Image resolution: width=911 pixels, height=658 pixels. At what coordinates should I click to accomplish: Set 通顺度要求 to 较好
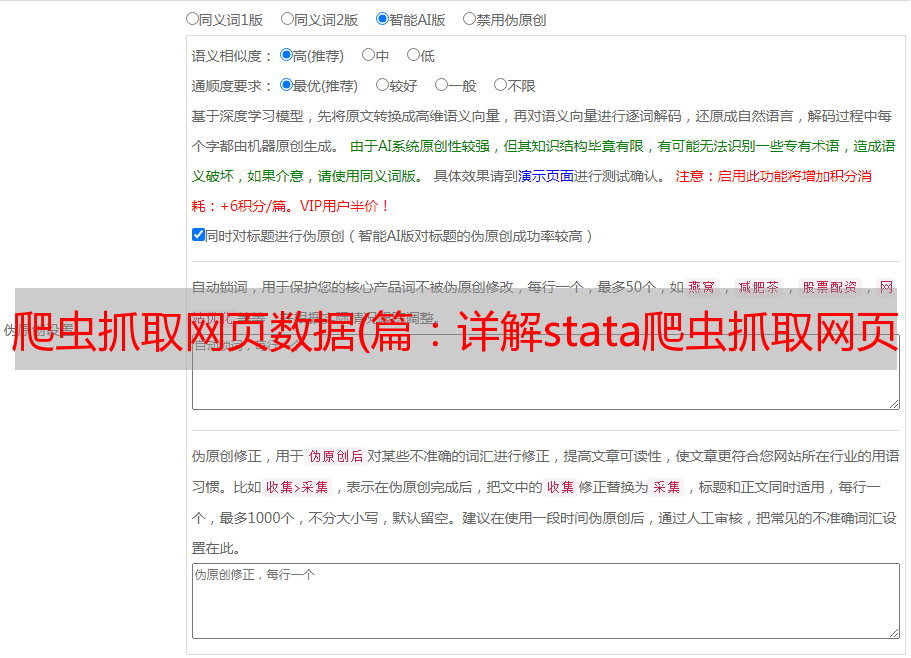click(382, 85)
